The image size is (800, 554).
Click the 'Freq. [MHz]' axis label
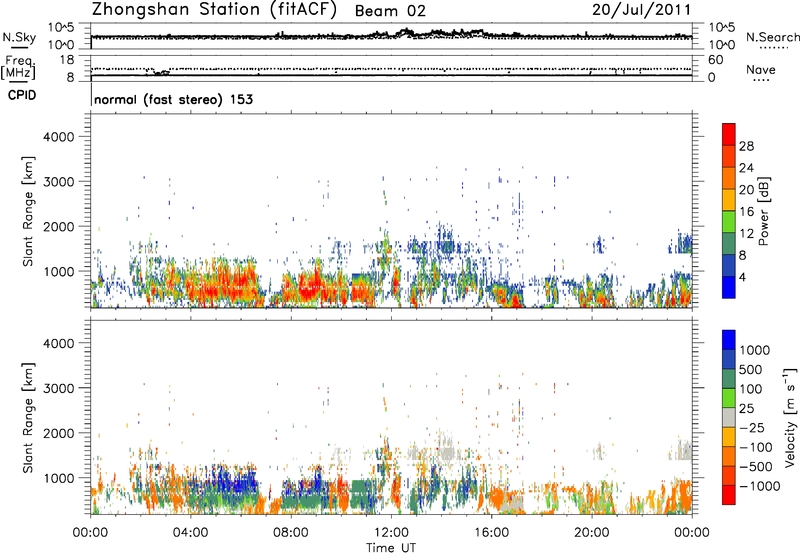click(19, 68)
